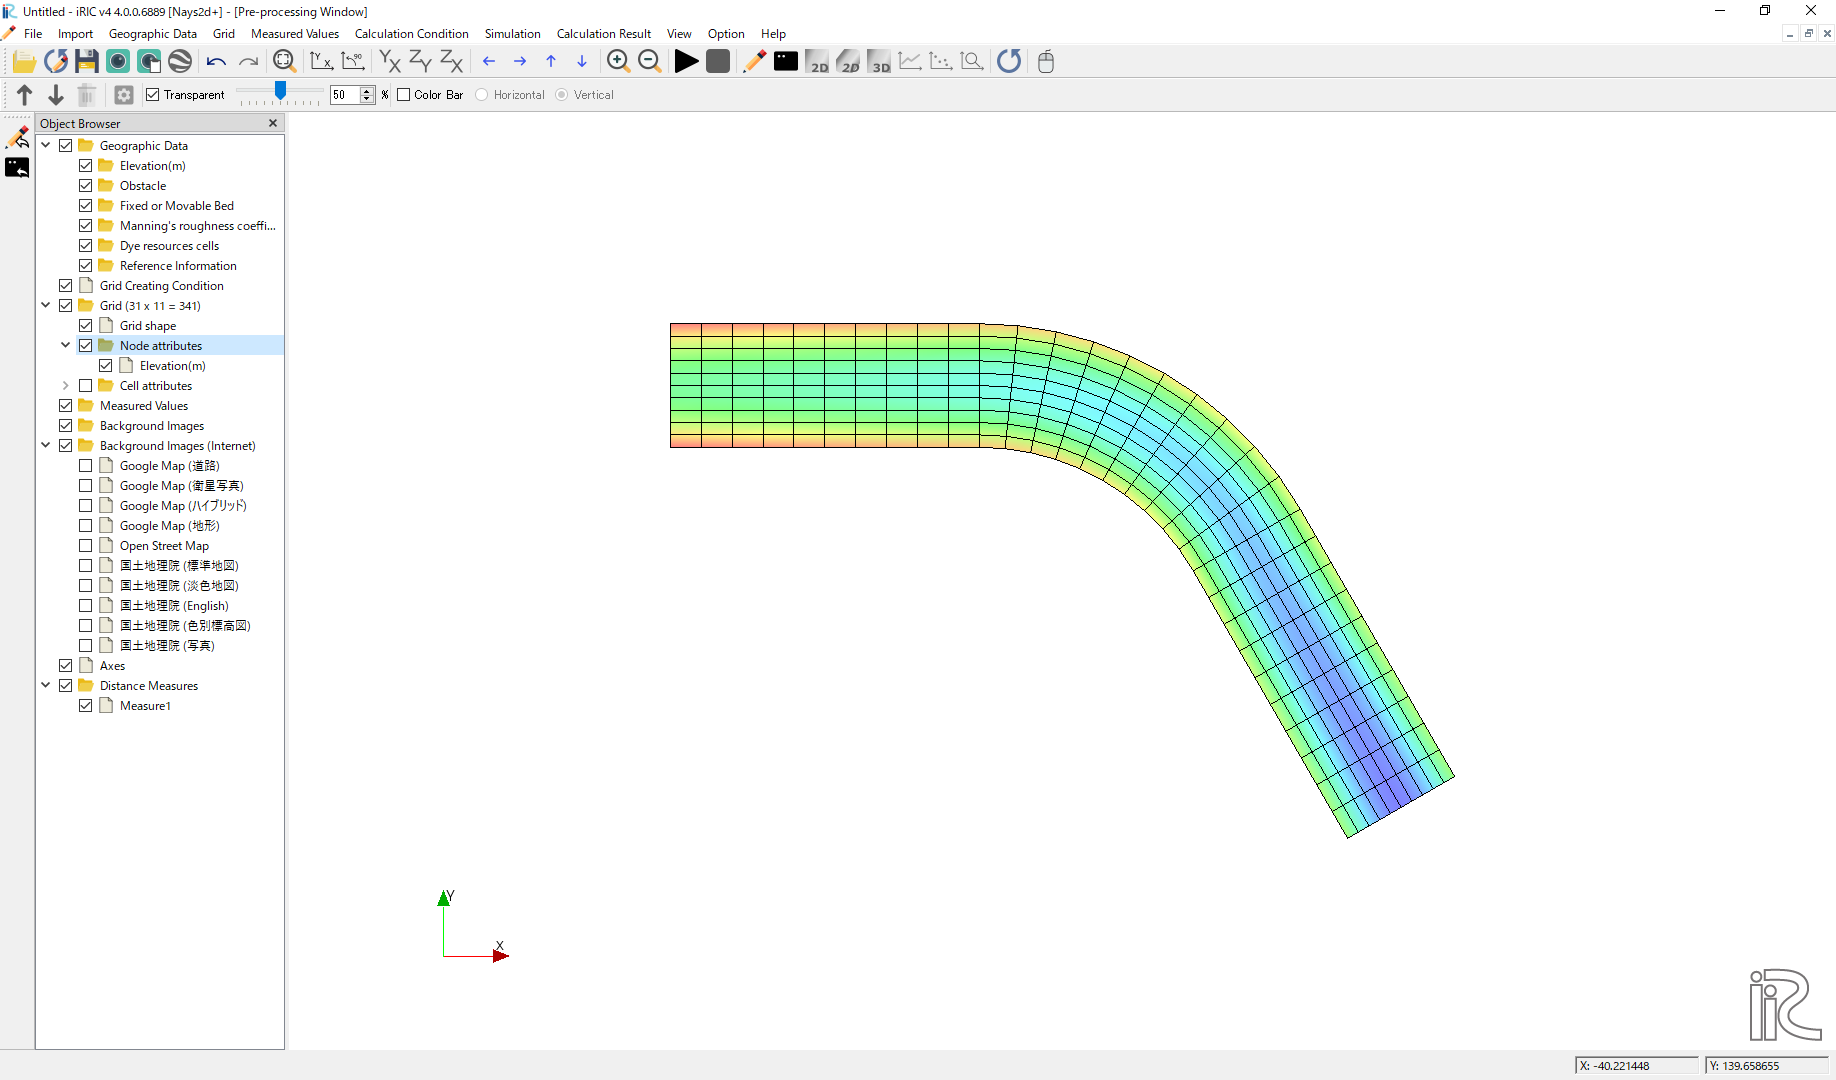1836x1080 pixels.
Task: Enable the Color Bar checkbox
Action: (x=404, y=95)
